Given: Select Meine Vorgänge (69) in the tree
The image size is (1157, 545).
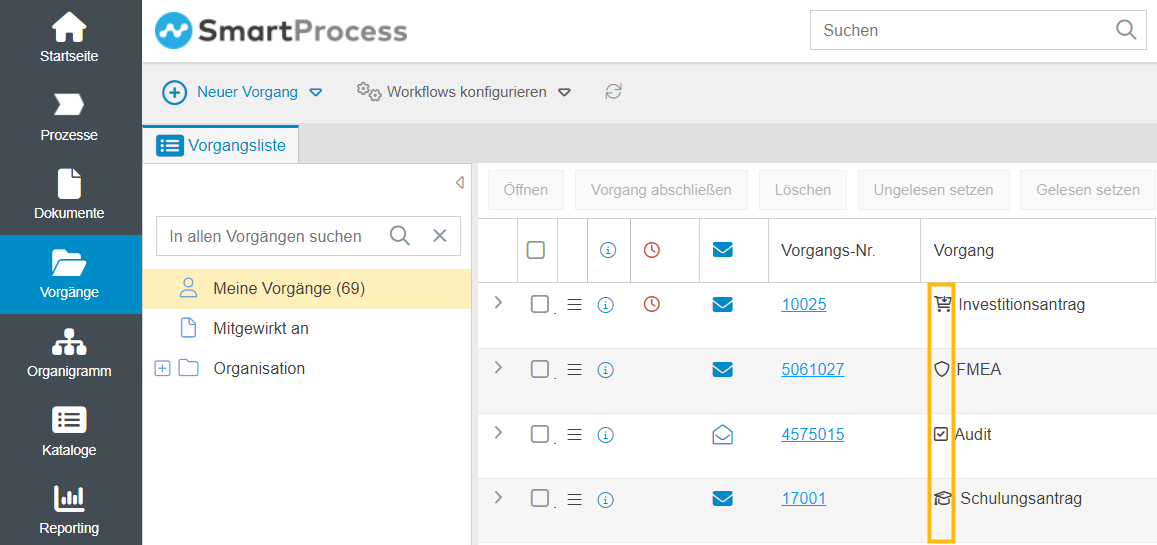Looking at the screenshot, I should tap(289, 289).
